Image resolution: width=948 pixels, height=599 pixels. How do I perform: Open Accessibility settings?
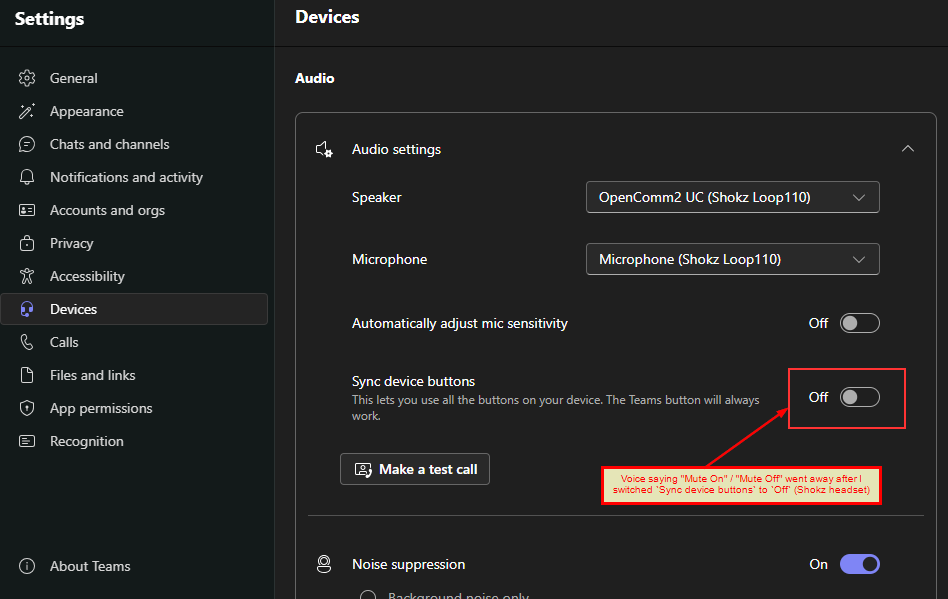point(134,276)
